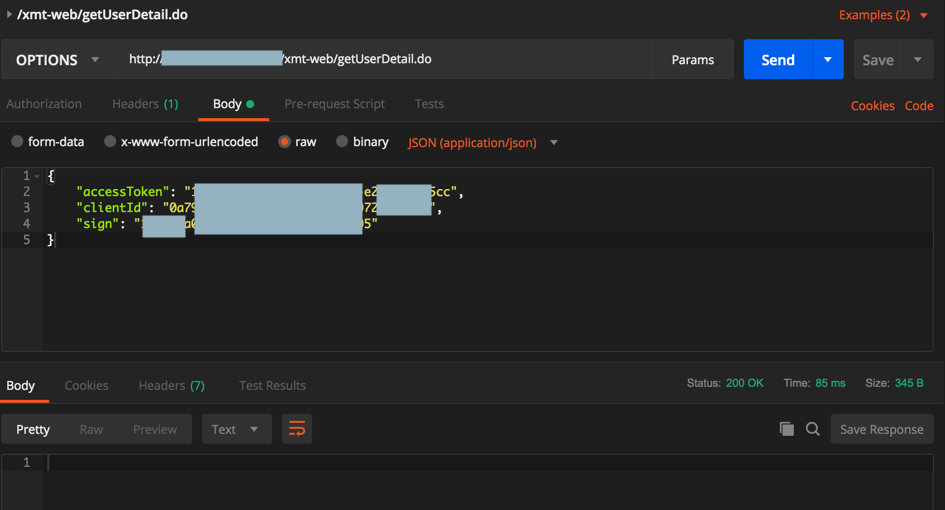Click the Save Response button
The image size is (945, 510).
click(x=881, y=429)
